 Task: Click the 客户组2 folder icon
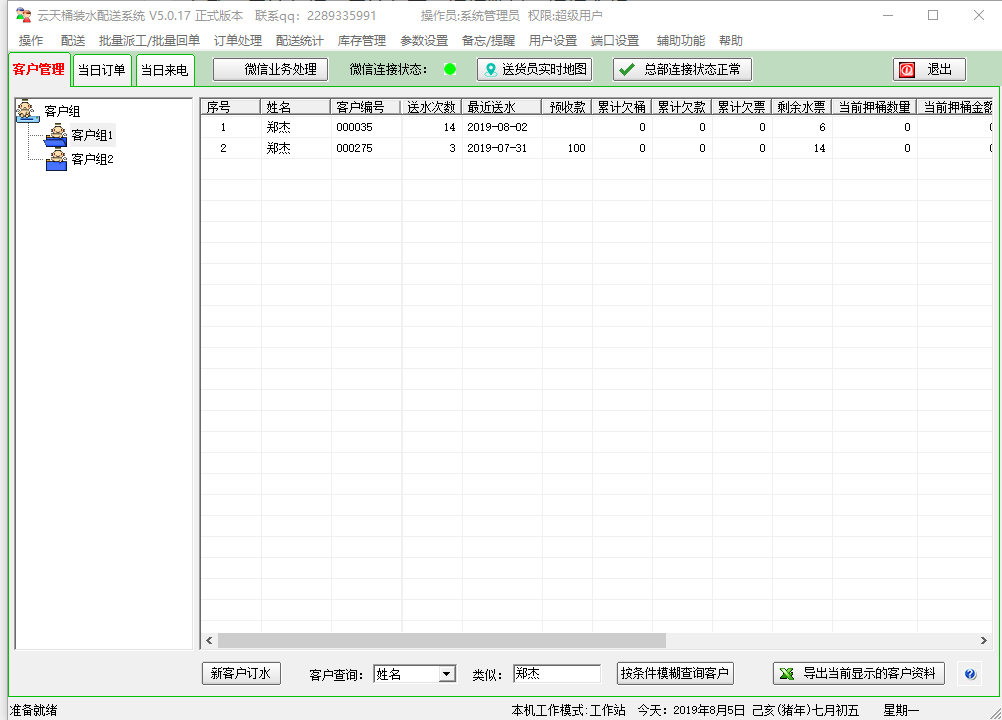coord(57,160)
